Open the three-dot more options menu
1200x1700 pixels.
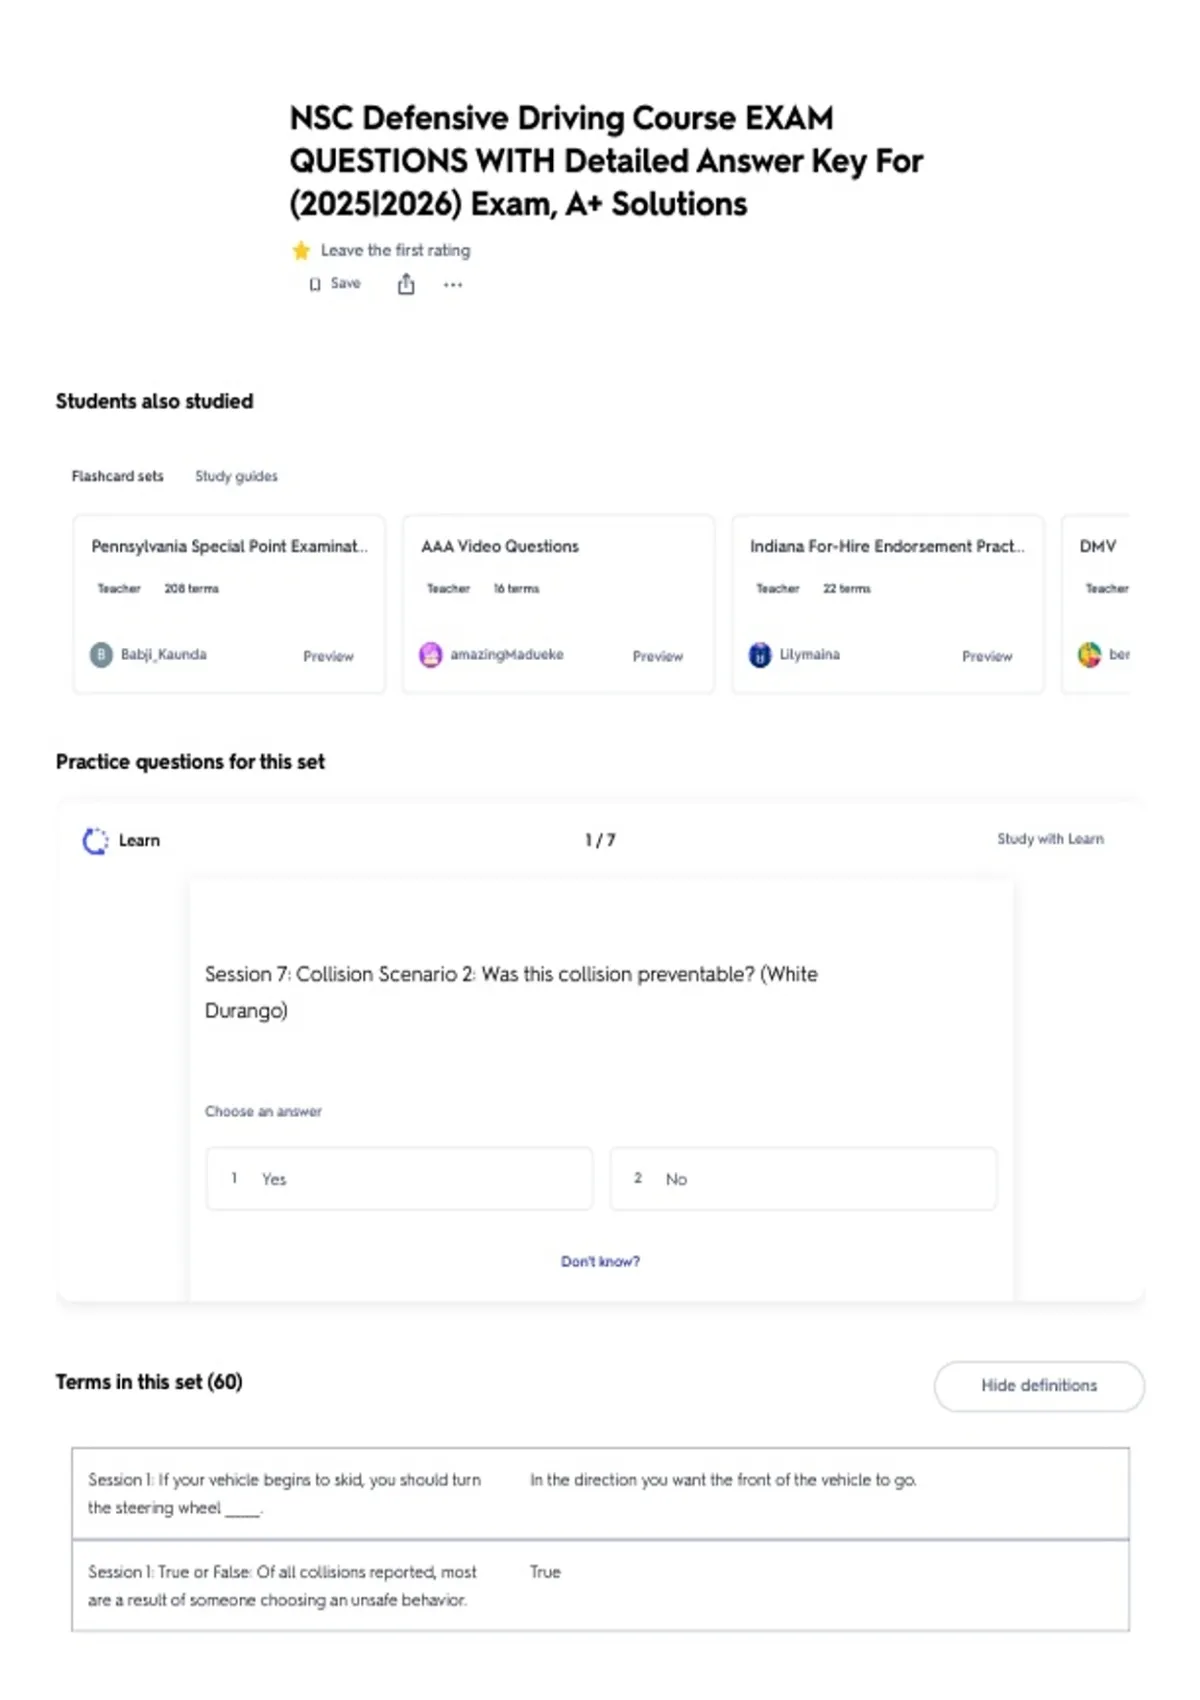tap(453, 285)
